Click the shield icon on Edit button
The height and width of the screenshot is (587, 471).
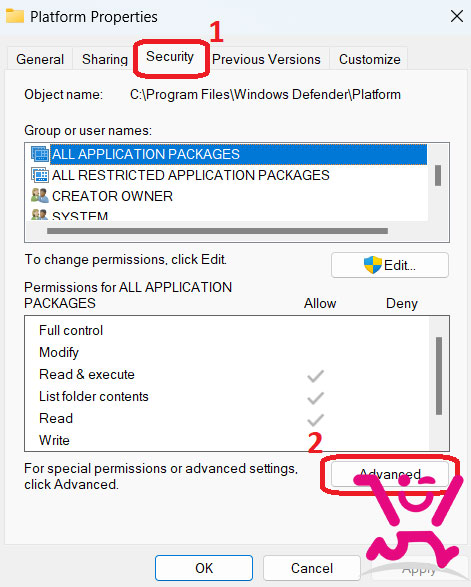coord(373,265)
